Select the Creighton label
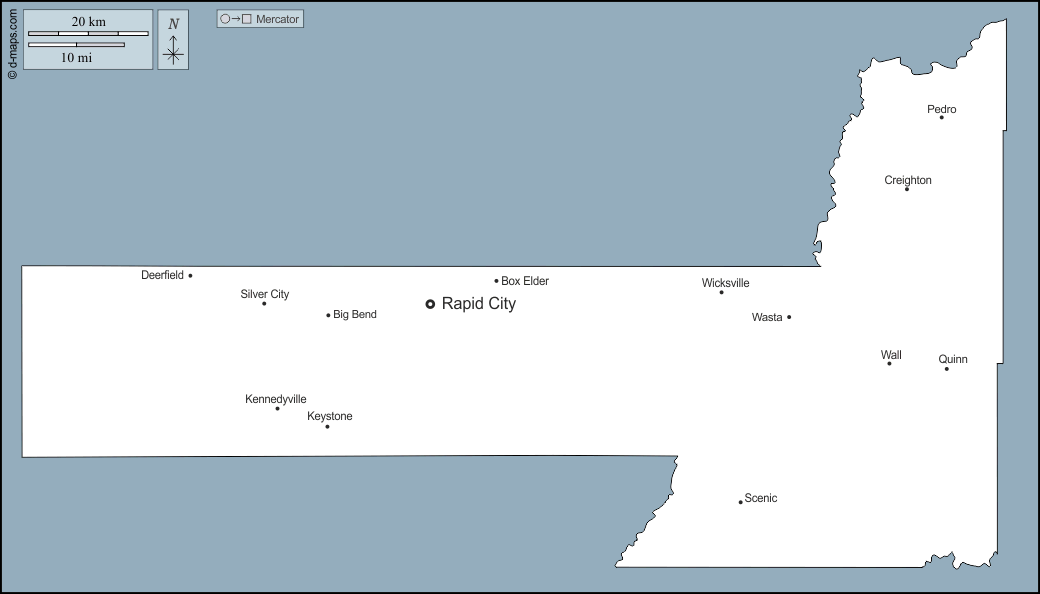Image resolution: width=1040 pixels, height=594 pixels. (908, 180)
